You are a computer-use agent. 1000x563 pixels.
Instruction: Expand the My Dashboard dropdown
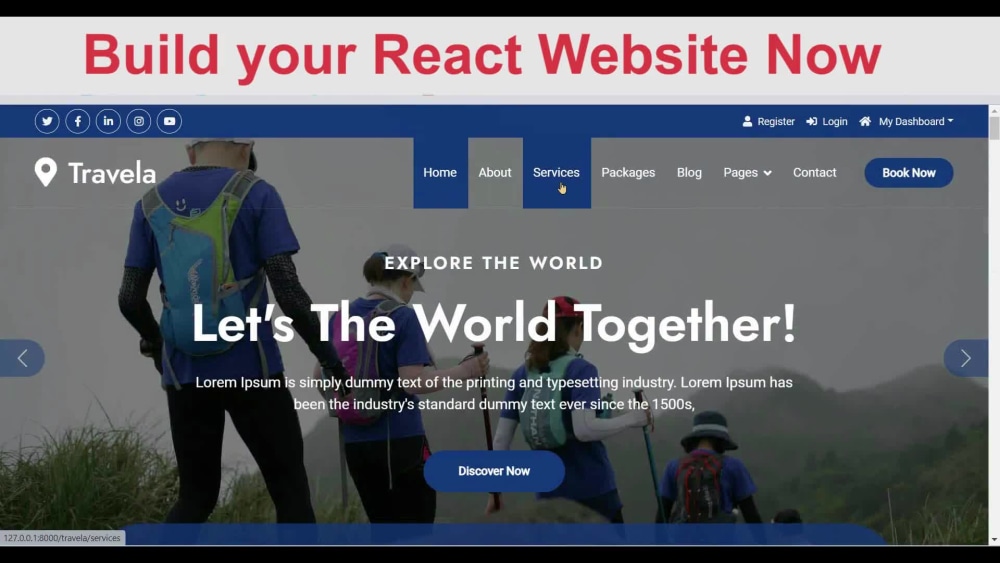(916, 121)
